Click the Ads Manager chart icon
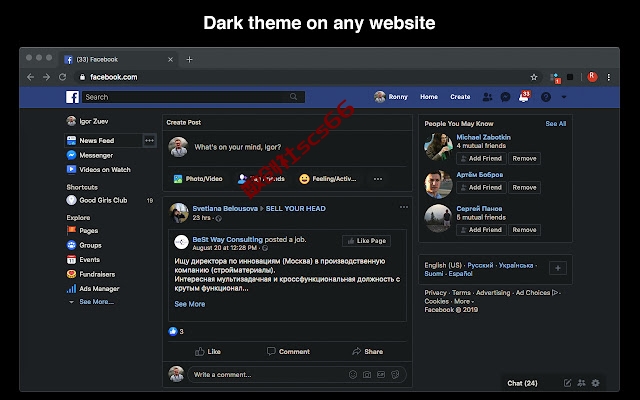Screen dimensions: 640x400 pos(71,289)
